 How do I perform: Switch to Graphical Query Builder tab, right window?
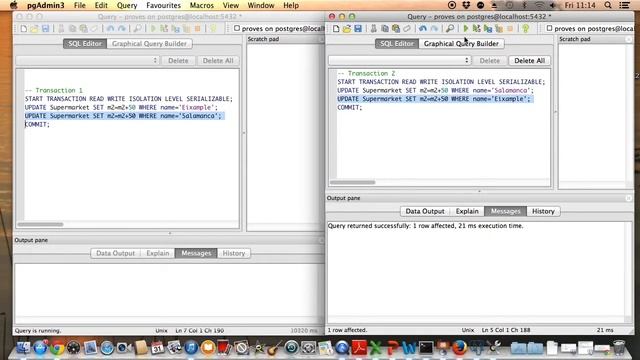461,44
